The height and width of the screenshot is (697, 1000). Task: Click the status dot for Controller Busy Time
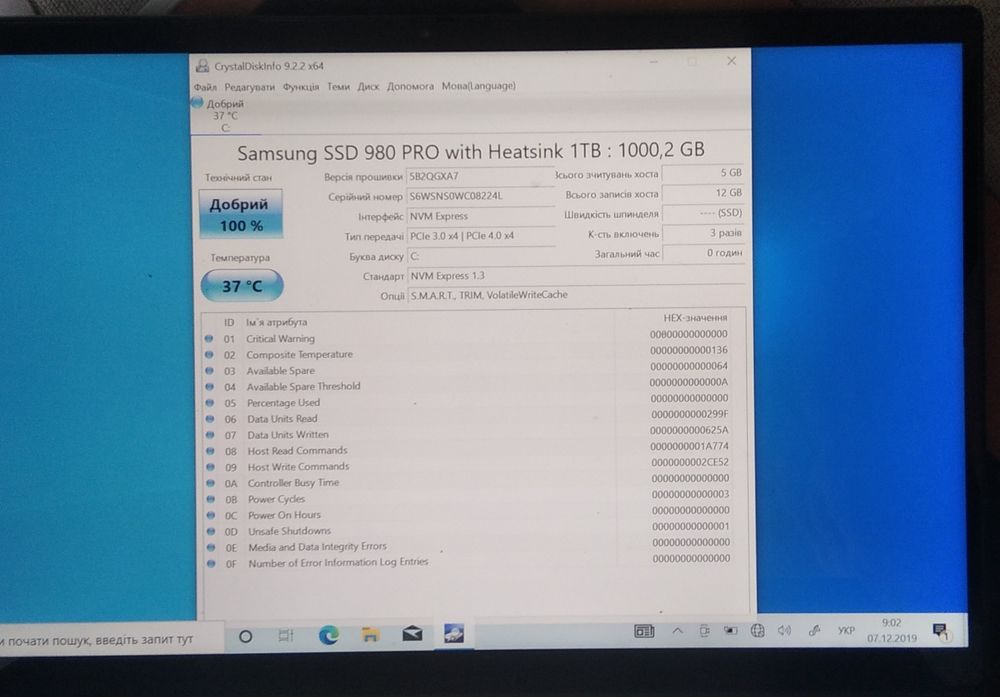pos(210,483)
